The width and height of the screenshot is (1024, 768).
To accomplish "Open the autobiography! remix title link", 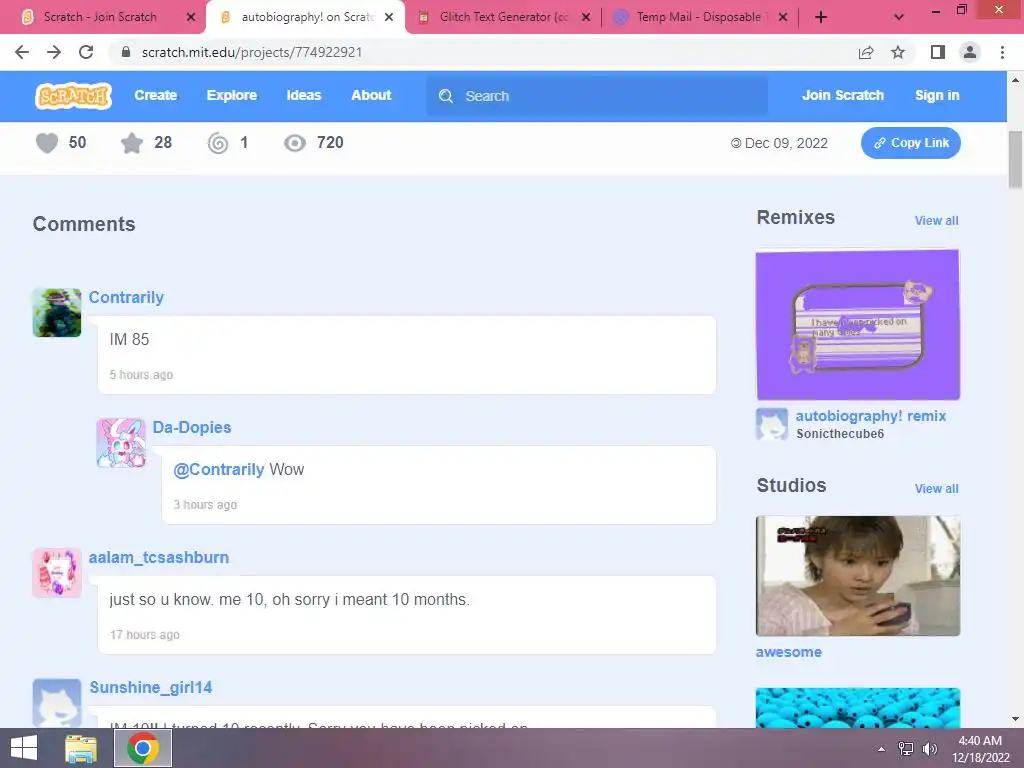I will (871, 416).
